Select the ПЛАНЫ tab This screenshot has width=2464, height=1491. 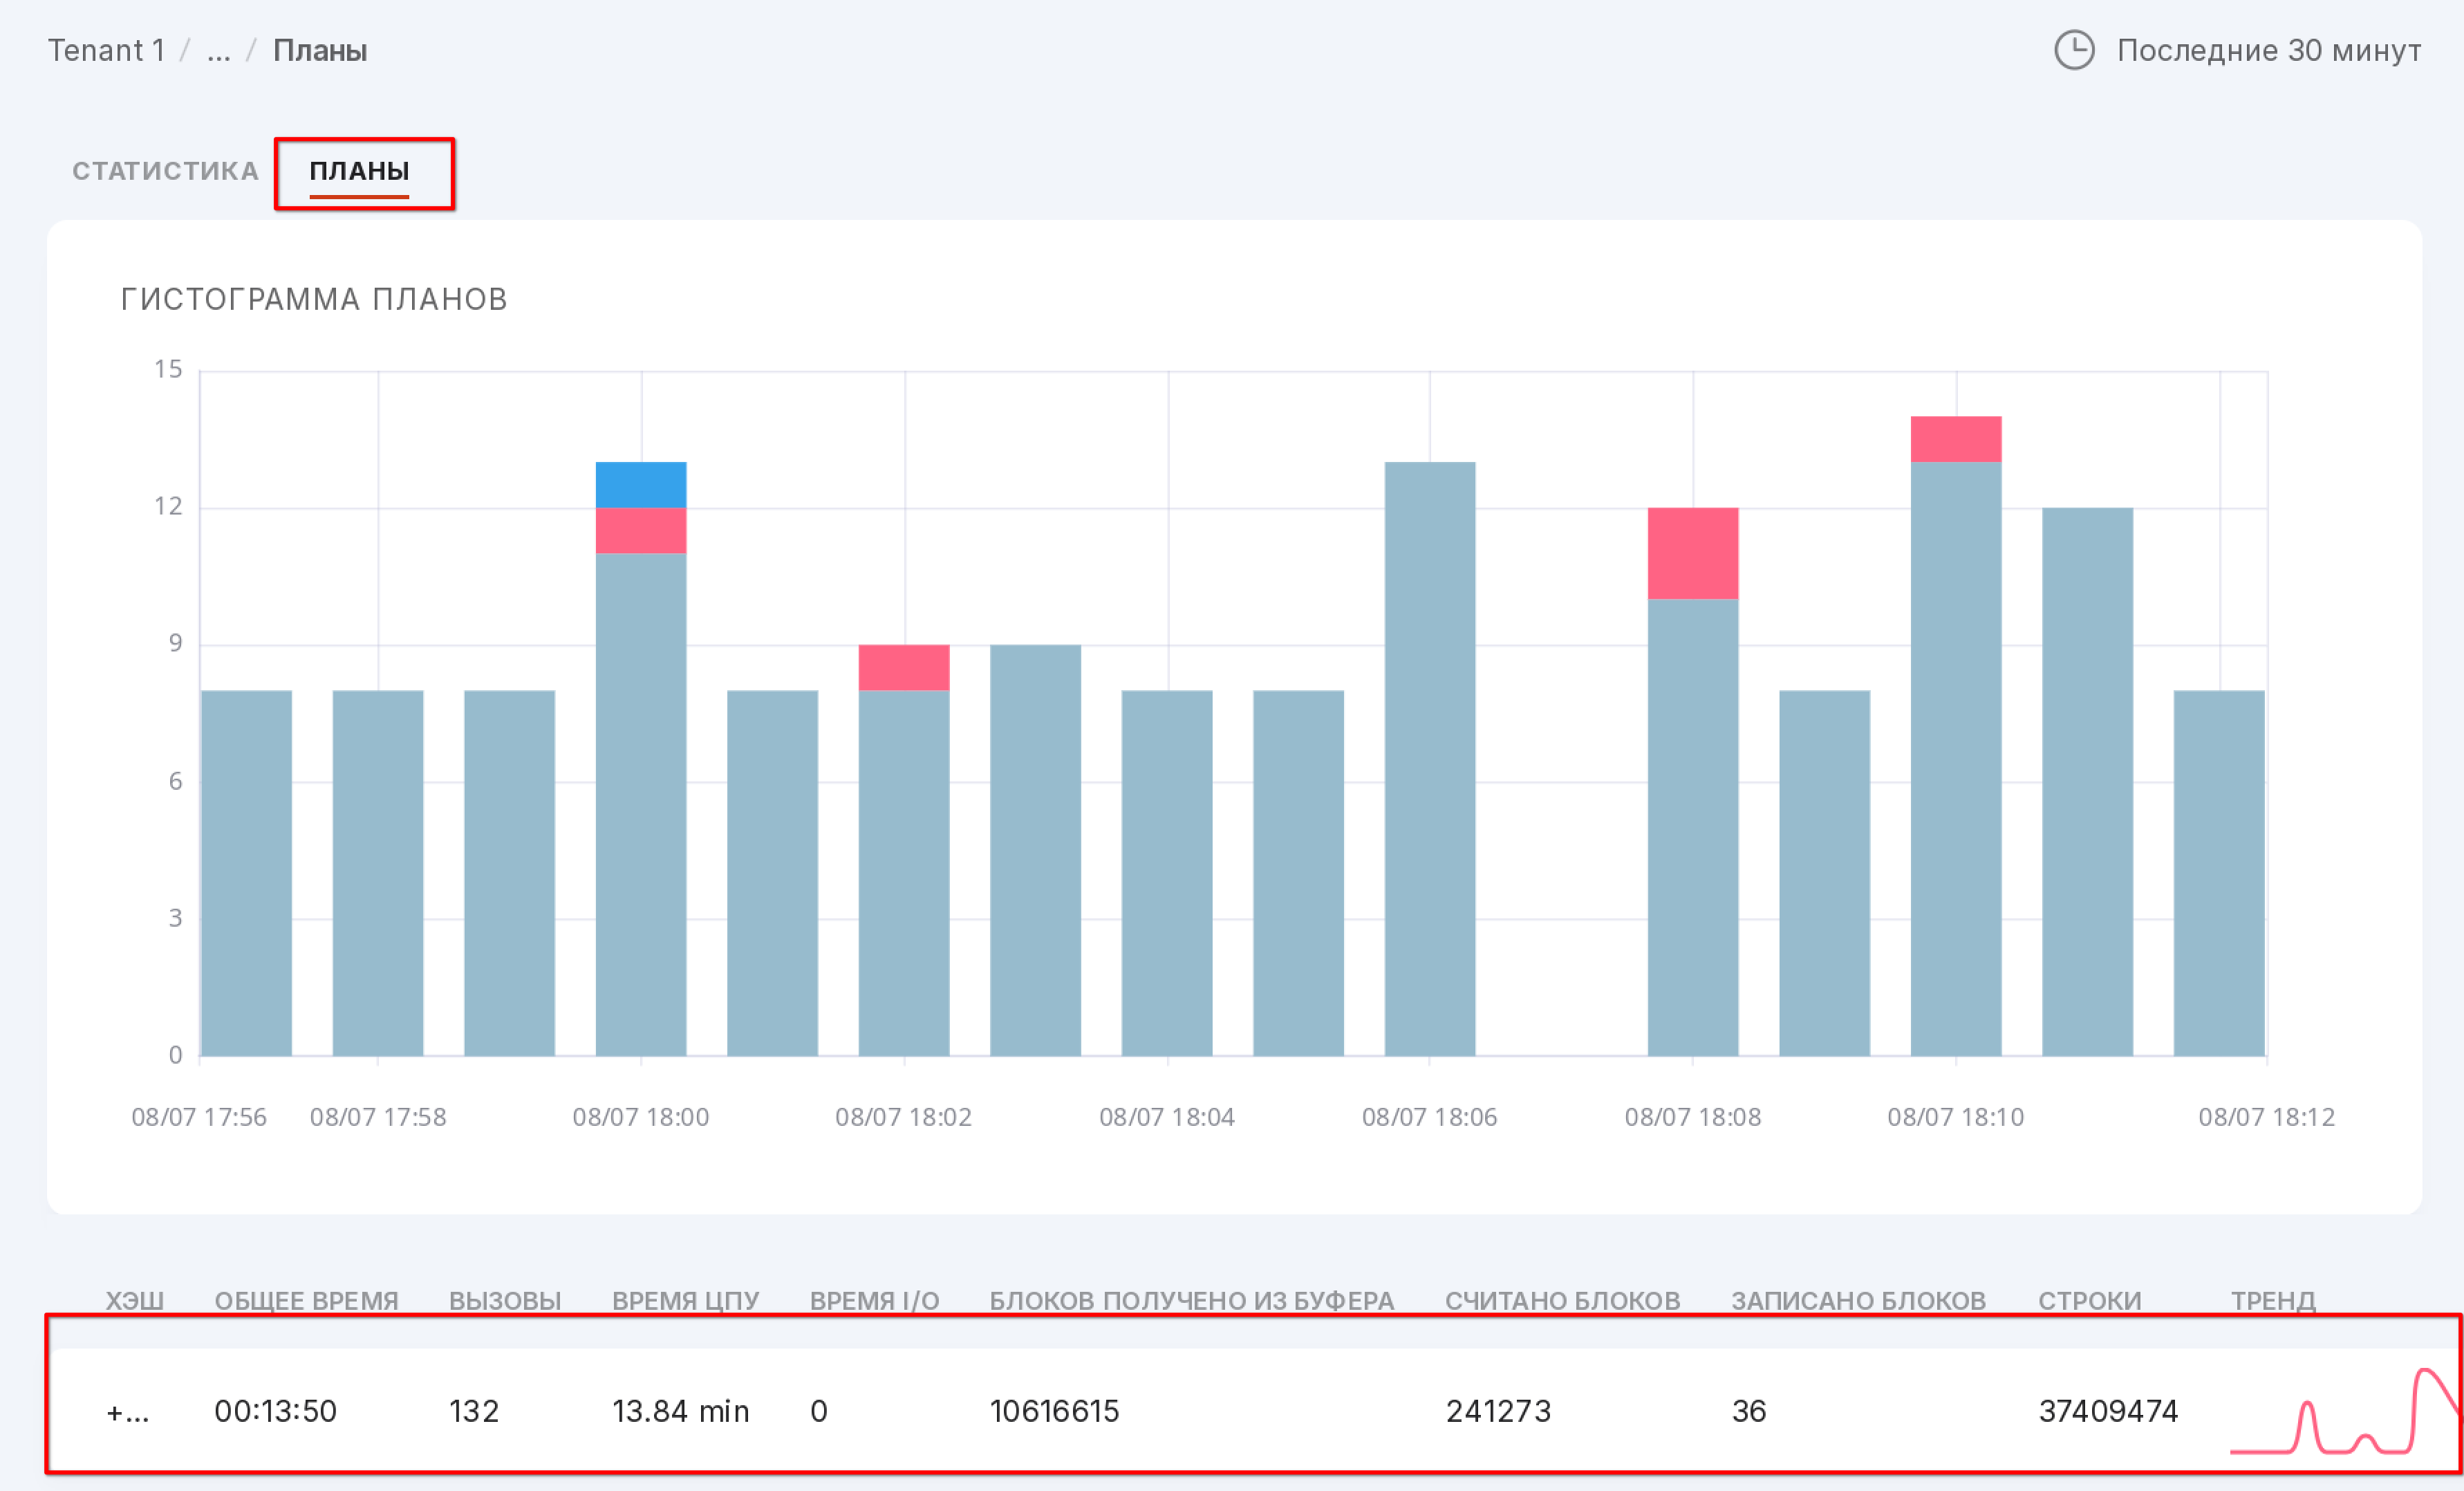pyautogui.click(x=359, y=171)
